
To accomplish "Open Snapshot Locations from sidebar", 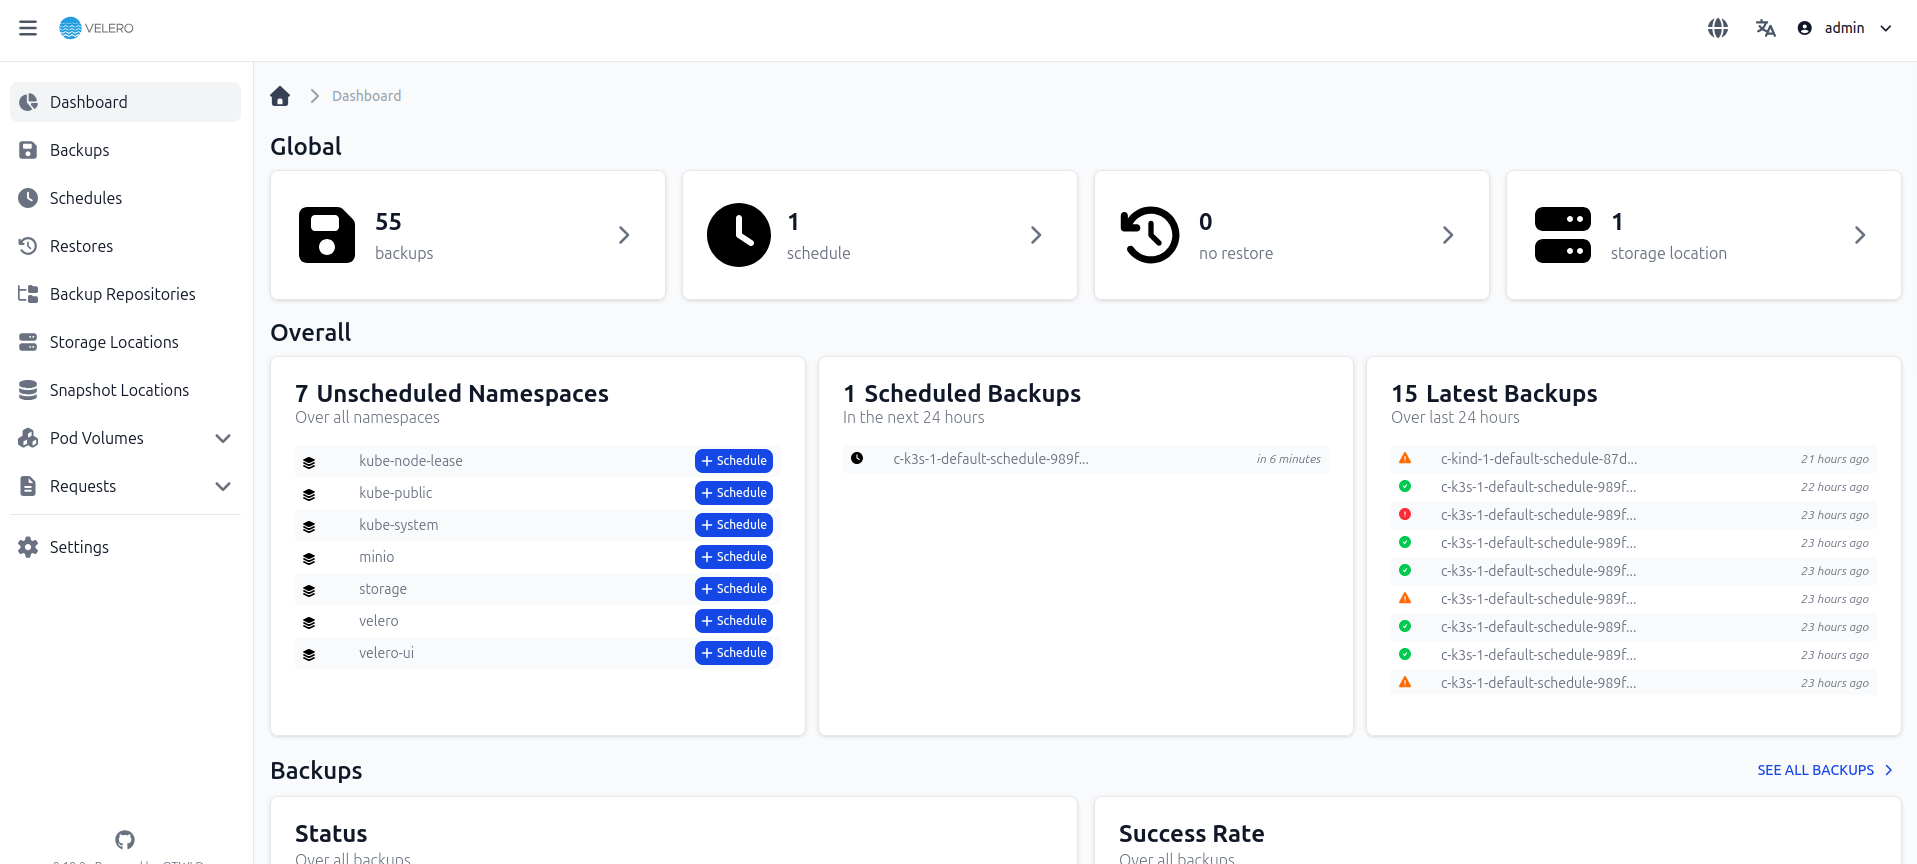I will click(x=119, y=390).
